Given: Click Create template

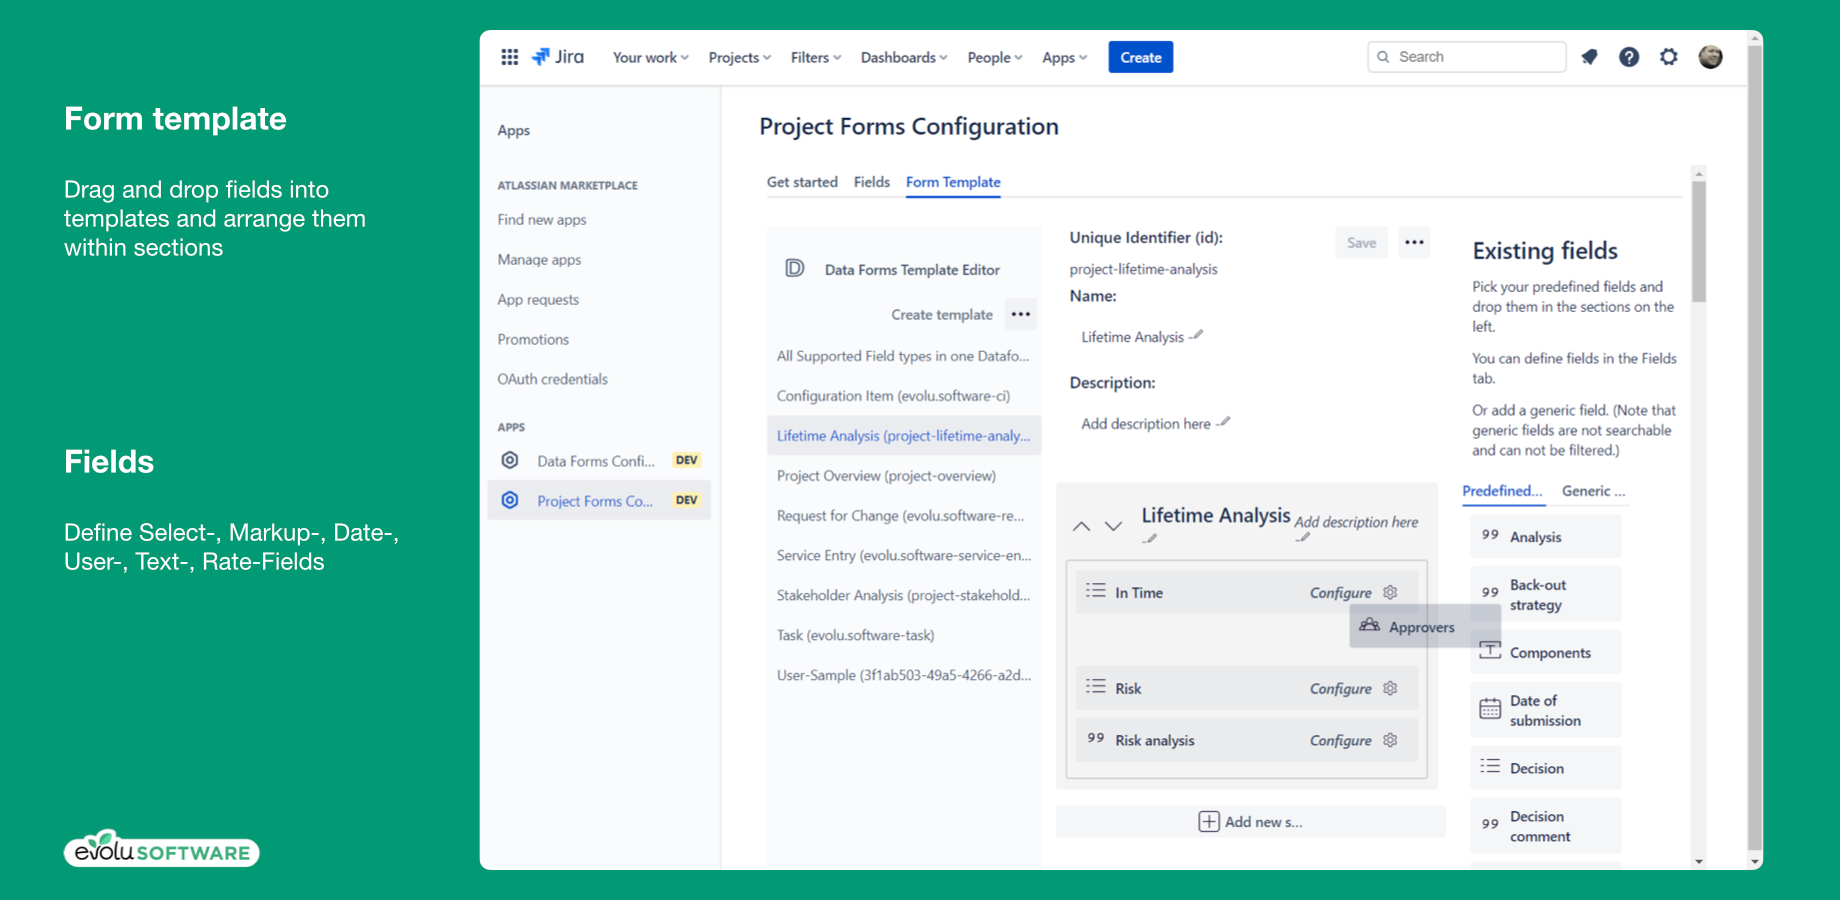Looking at the screenshot, I should [942, 314].
